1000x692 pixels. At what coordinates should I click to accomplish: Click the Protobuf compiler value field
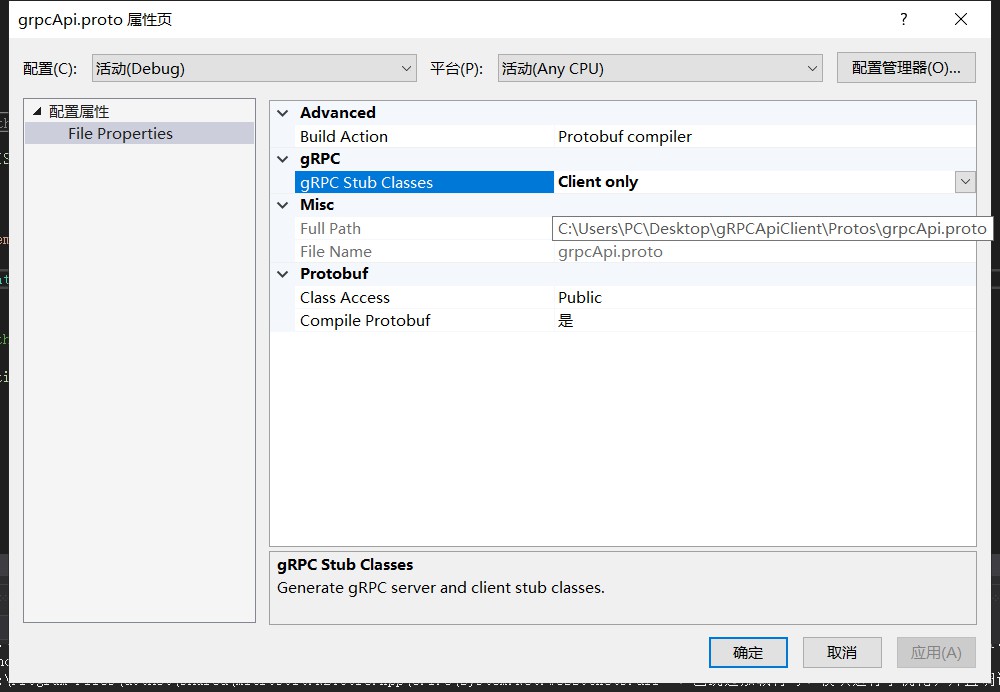[625, 137]
